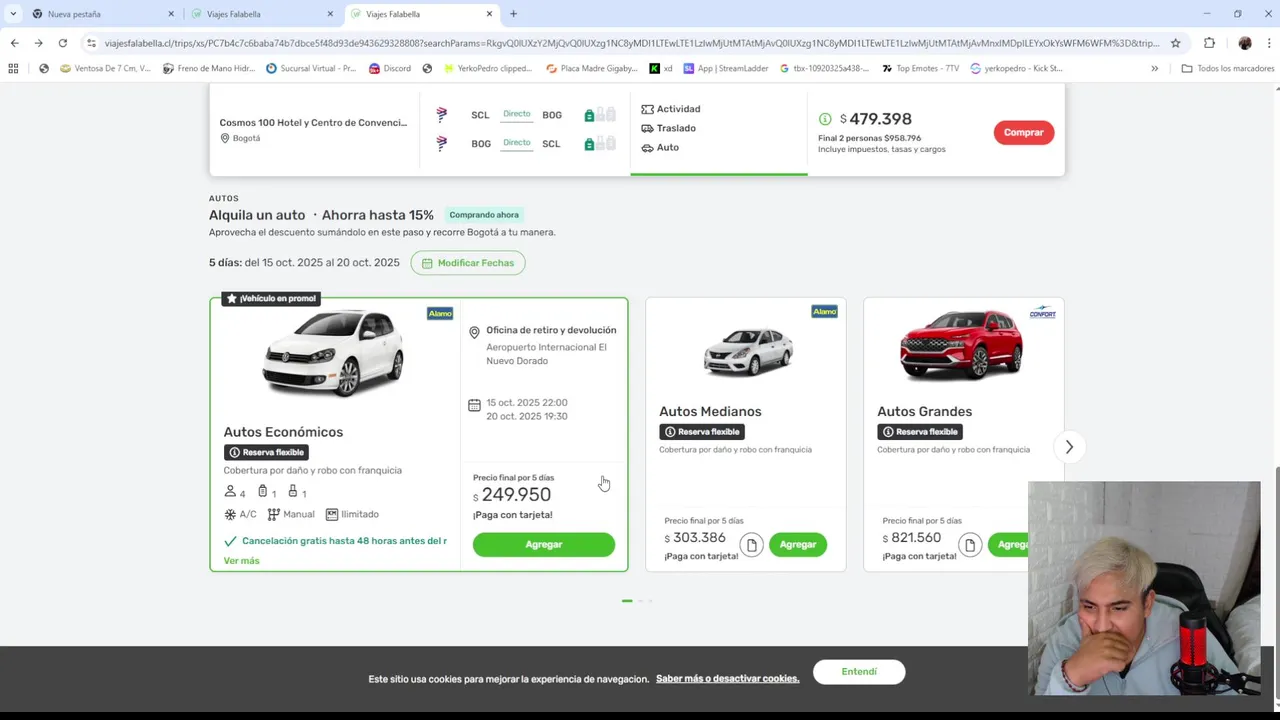Image resolution: width=1280 pixels, height=720 pixels.
Task: Open the Chrome three-dot menu
Action: [x=1268, y=43]
